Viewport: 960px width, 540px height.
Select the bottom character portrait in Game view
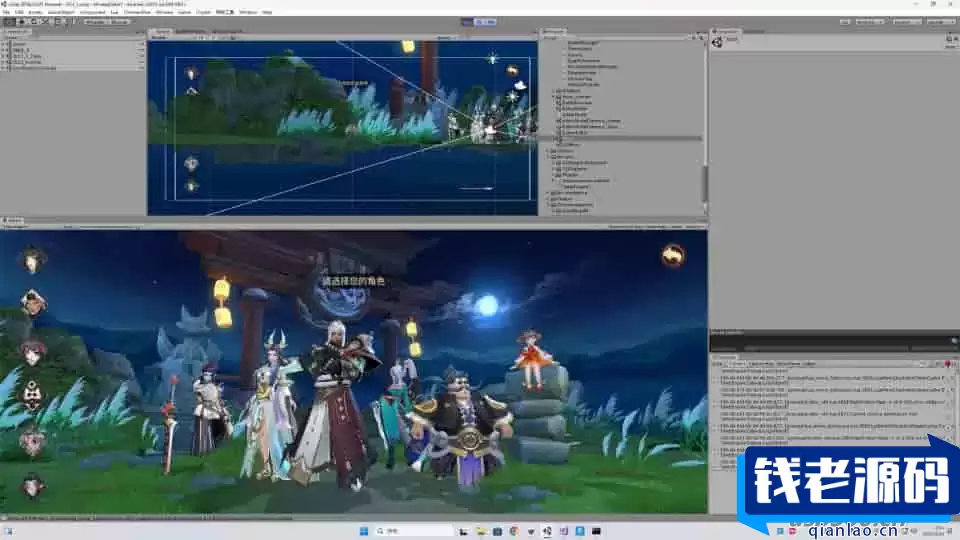click(x=32, y=486)
